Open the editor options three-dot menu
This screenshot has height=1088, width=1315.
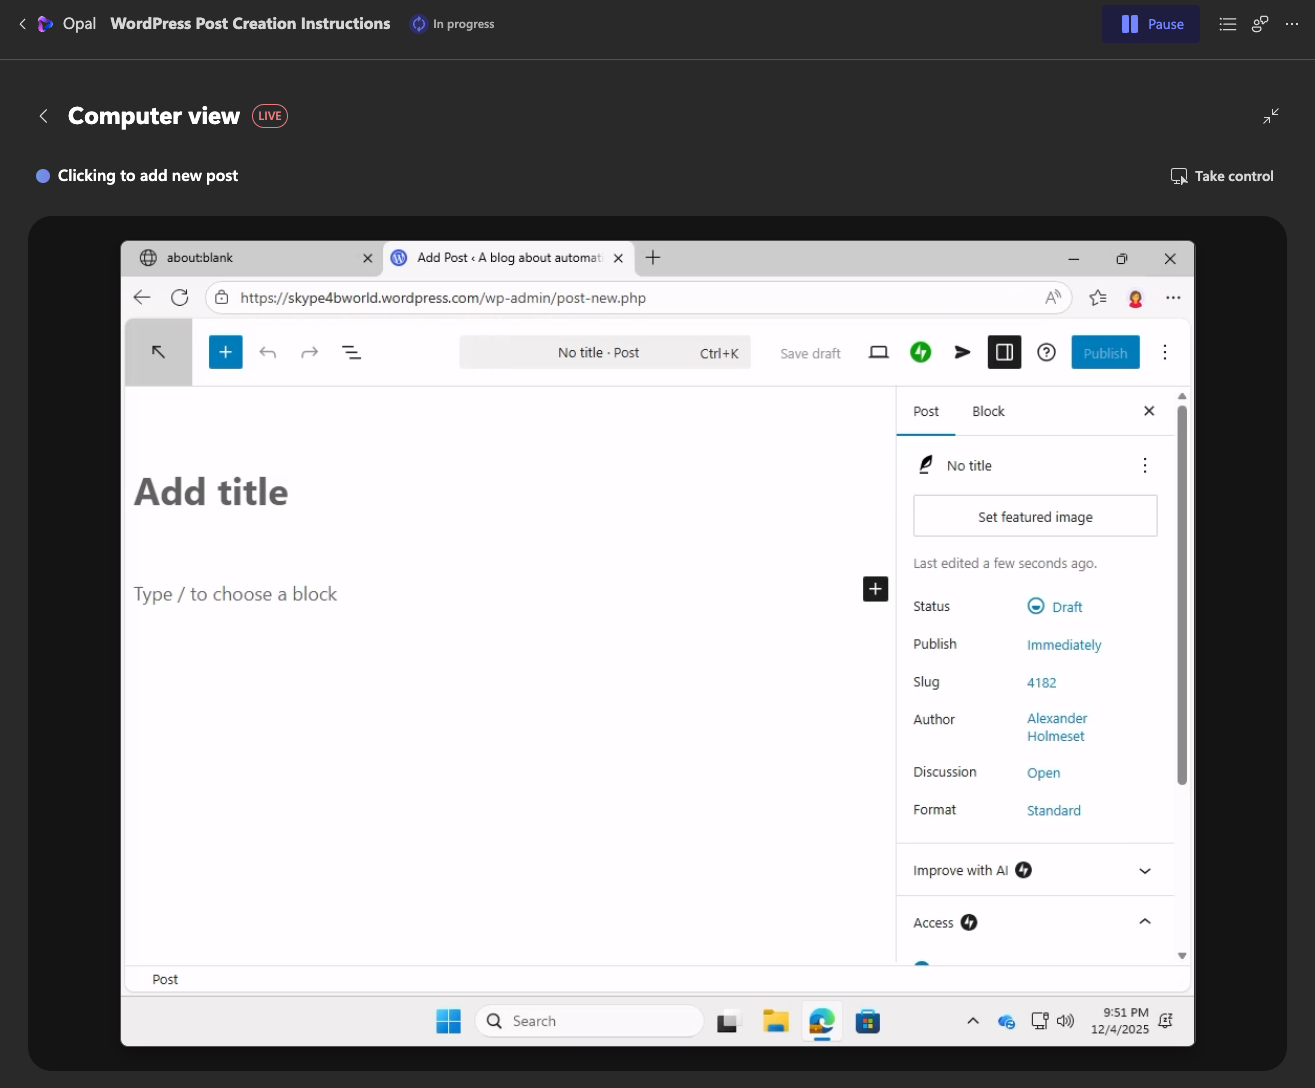1165,352
